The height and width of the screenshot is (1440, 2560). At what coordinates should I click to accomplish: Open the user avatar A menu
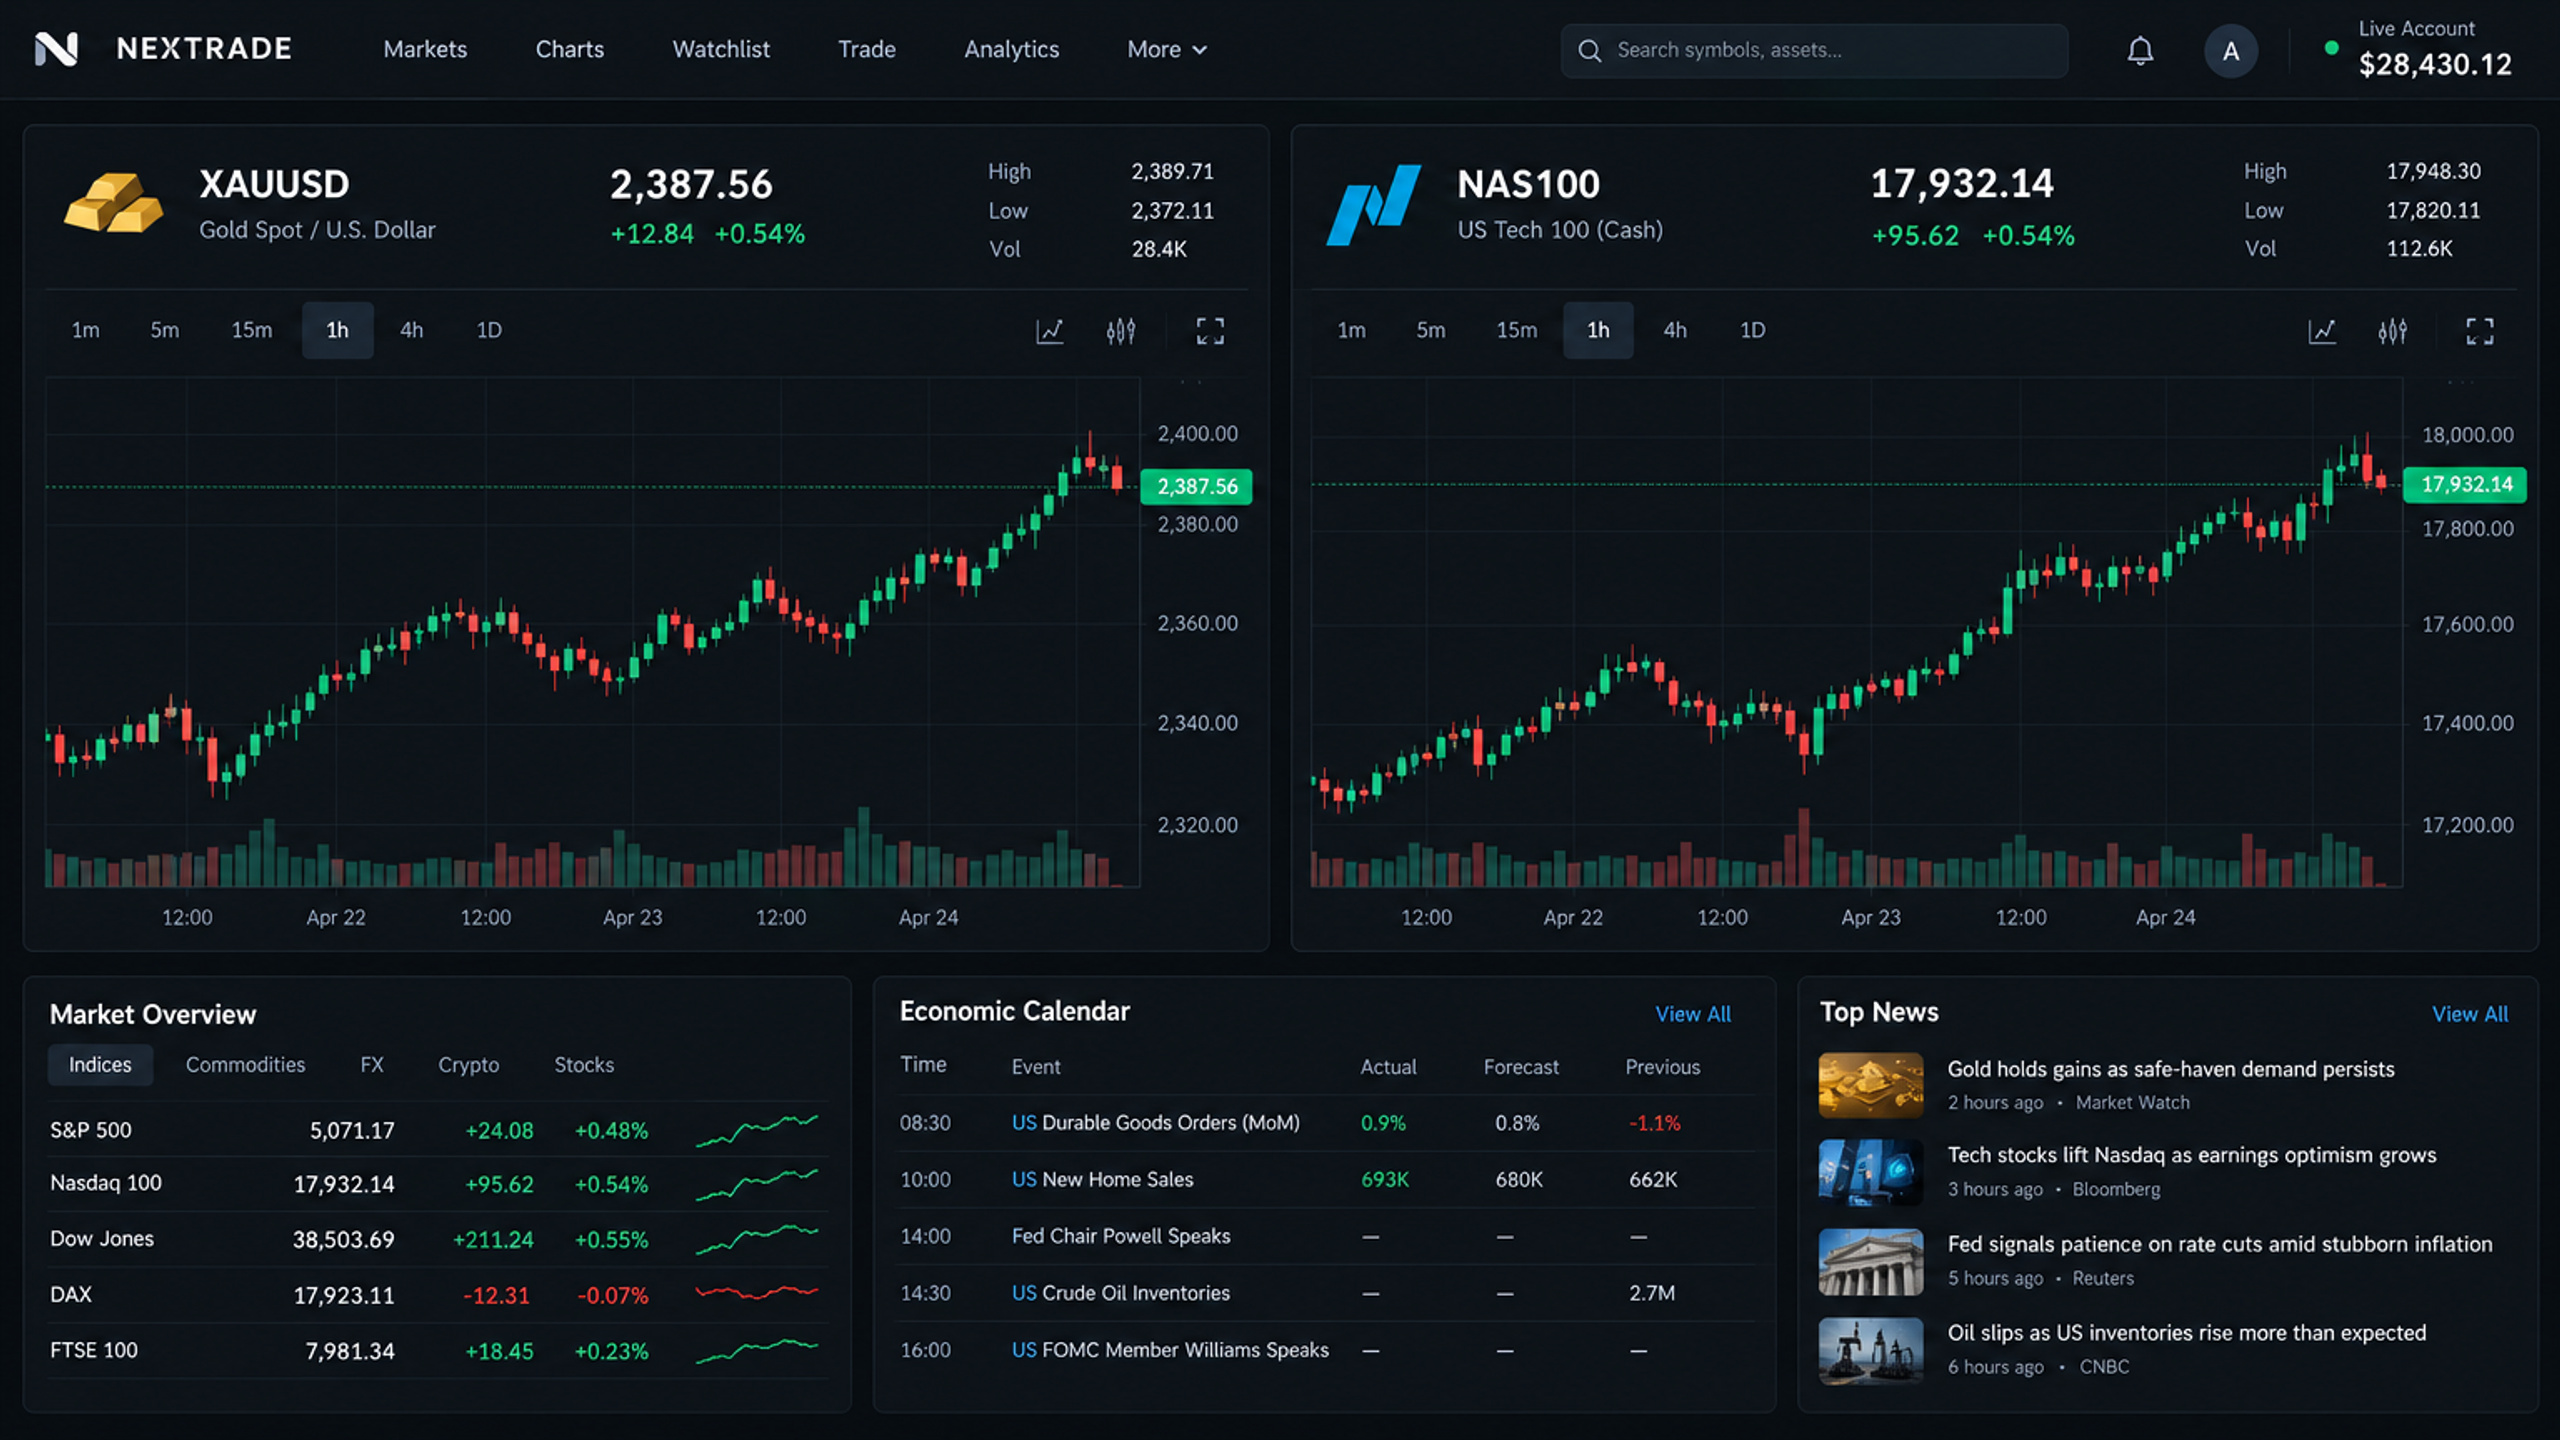(2230, 51)
